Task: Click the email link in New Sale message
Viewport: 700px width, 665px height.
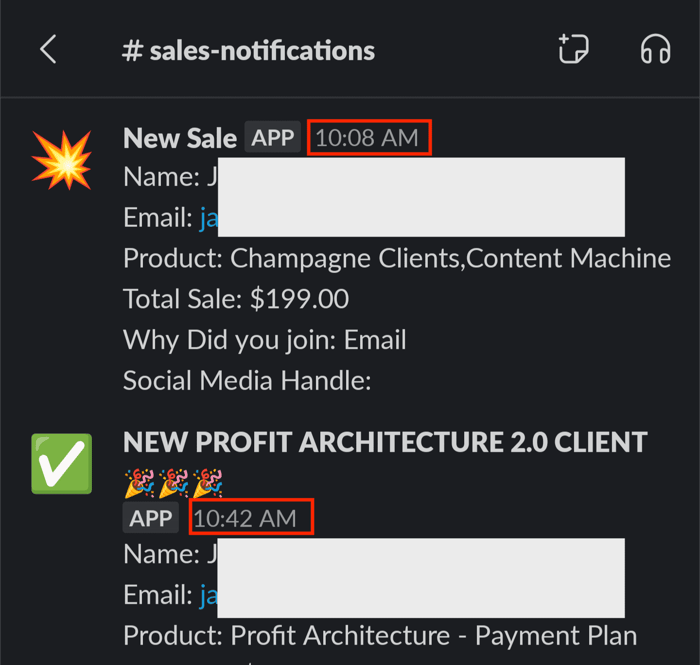Action: click(x=208, y=218)
